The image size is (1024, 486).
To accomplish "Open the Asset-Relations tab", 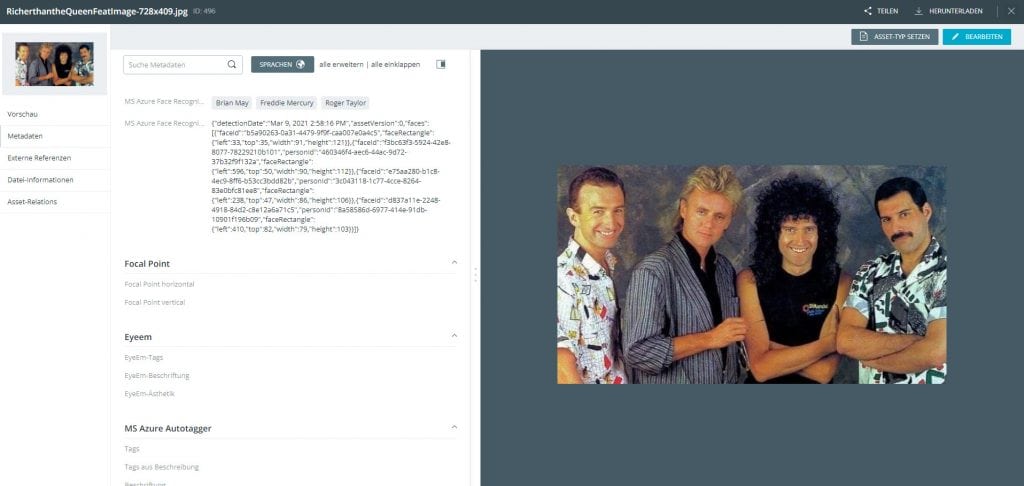I will coord(32,201).
